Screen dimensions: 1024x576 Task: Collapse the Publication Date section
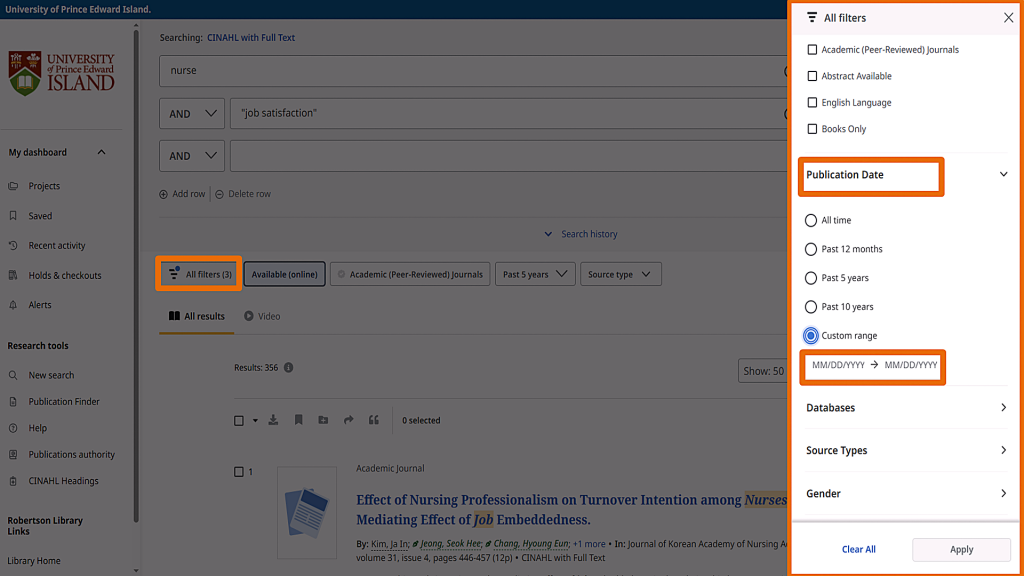pyautogui.click(x=1003, y=175)
